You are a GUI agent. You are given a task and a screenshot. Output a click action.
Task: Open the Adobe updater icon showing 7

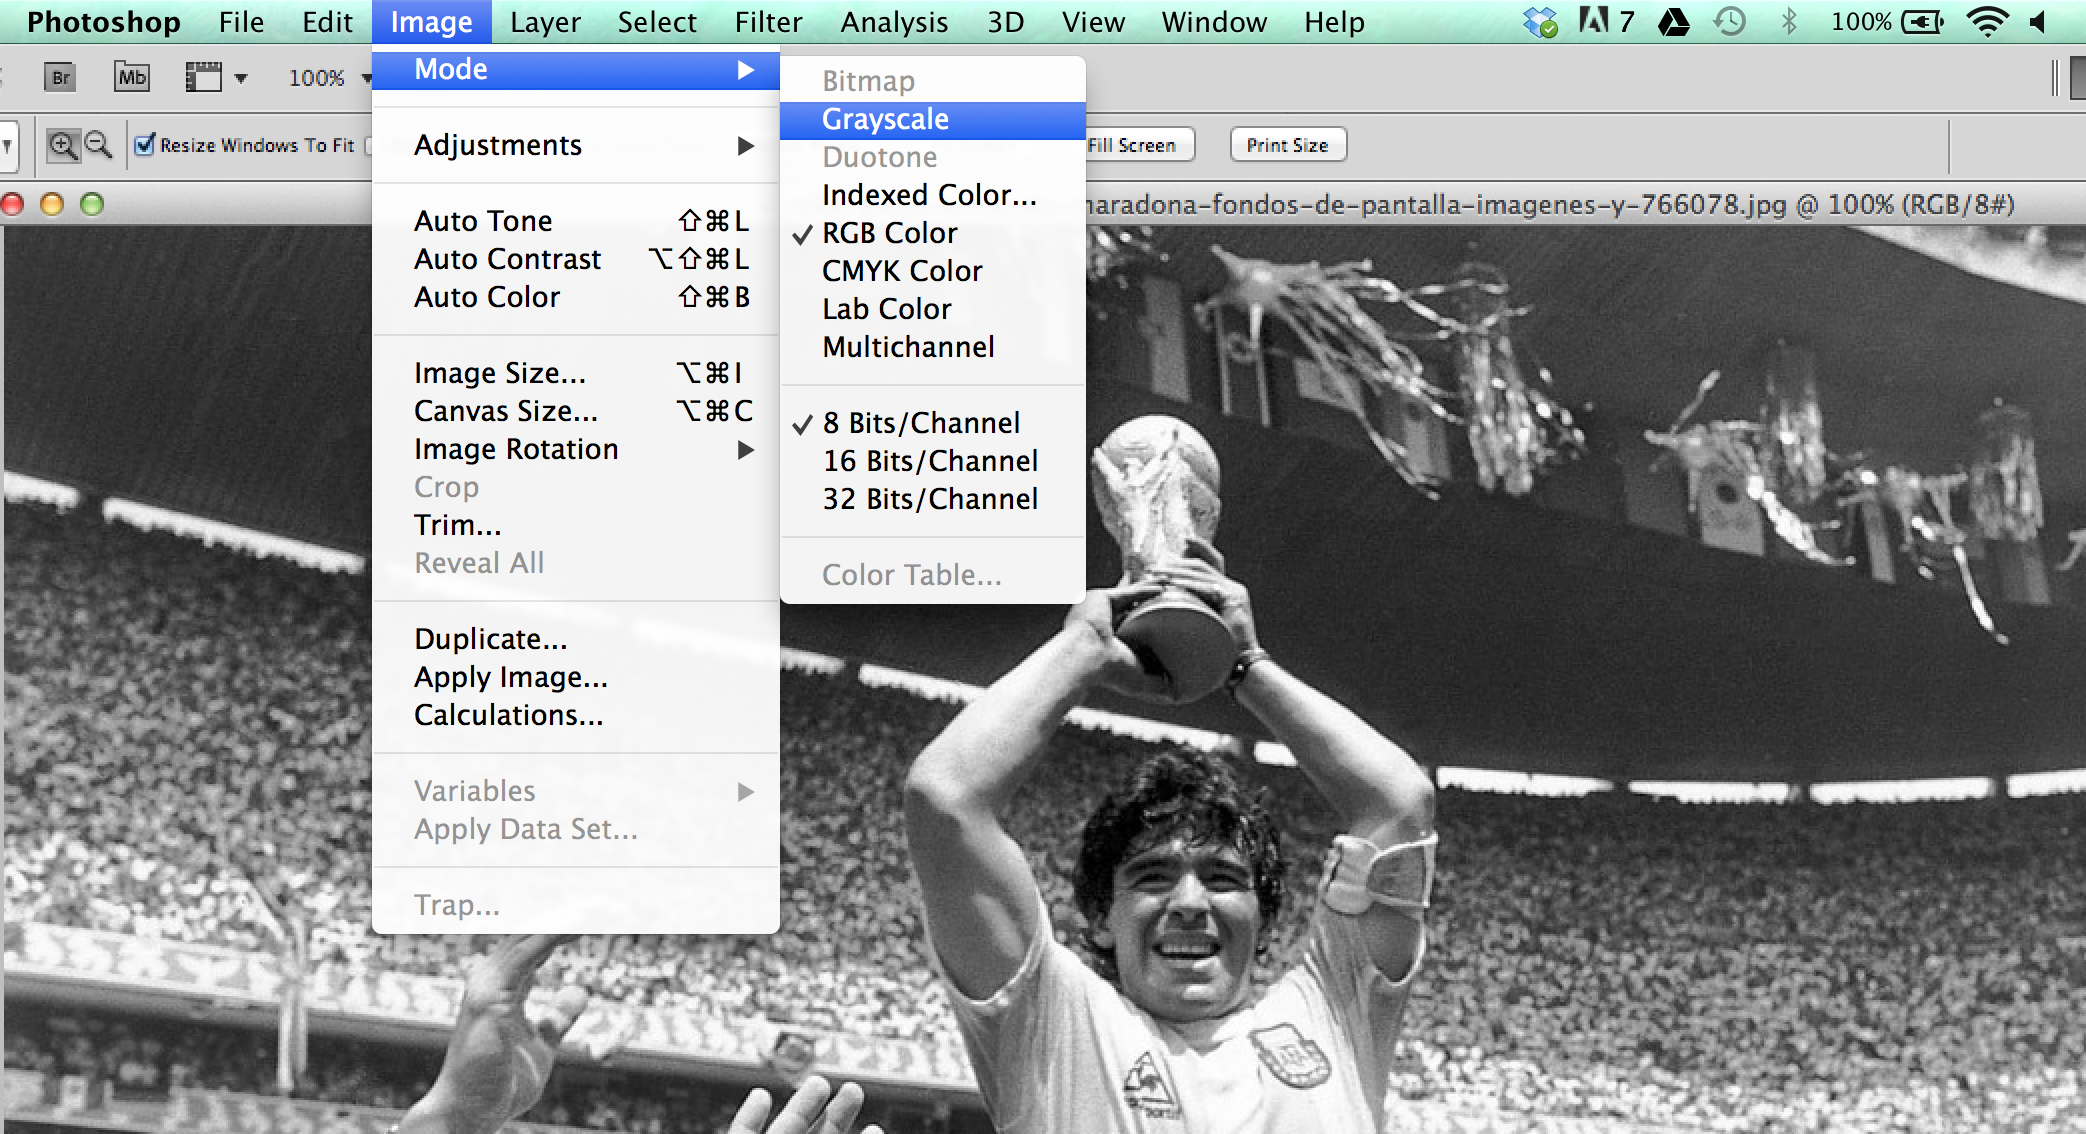tap(1607, 21)
